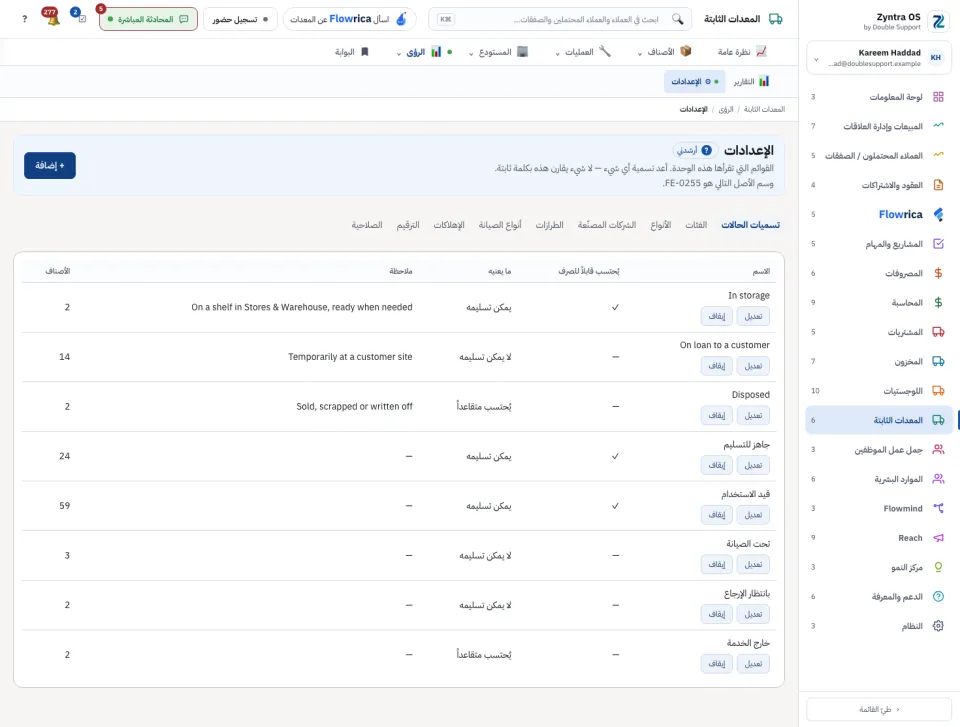Select the الإعدادات settings sub-tab
960x727 pixels.
pyautogui.click(x=694, y=81)
